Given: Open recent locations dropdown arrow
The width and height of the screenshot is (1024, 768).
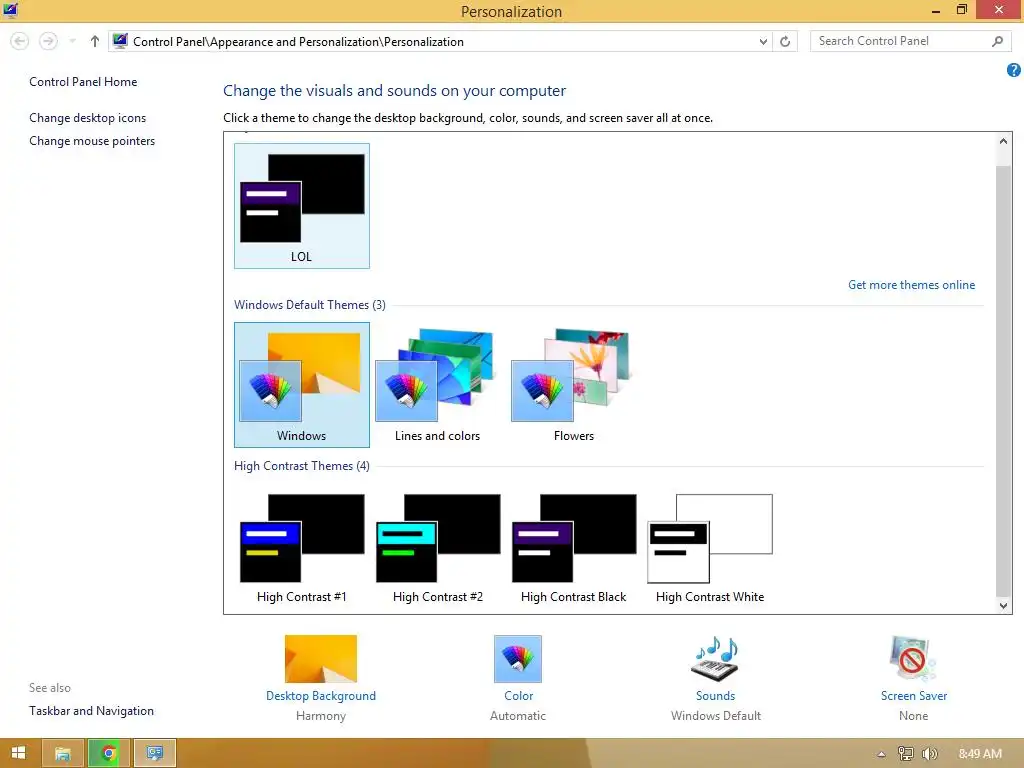Looking at the screenshot, I should (72, 41).
